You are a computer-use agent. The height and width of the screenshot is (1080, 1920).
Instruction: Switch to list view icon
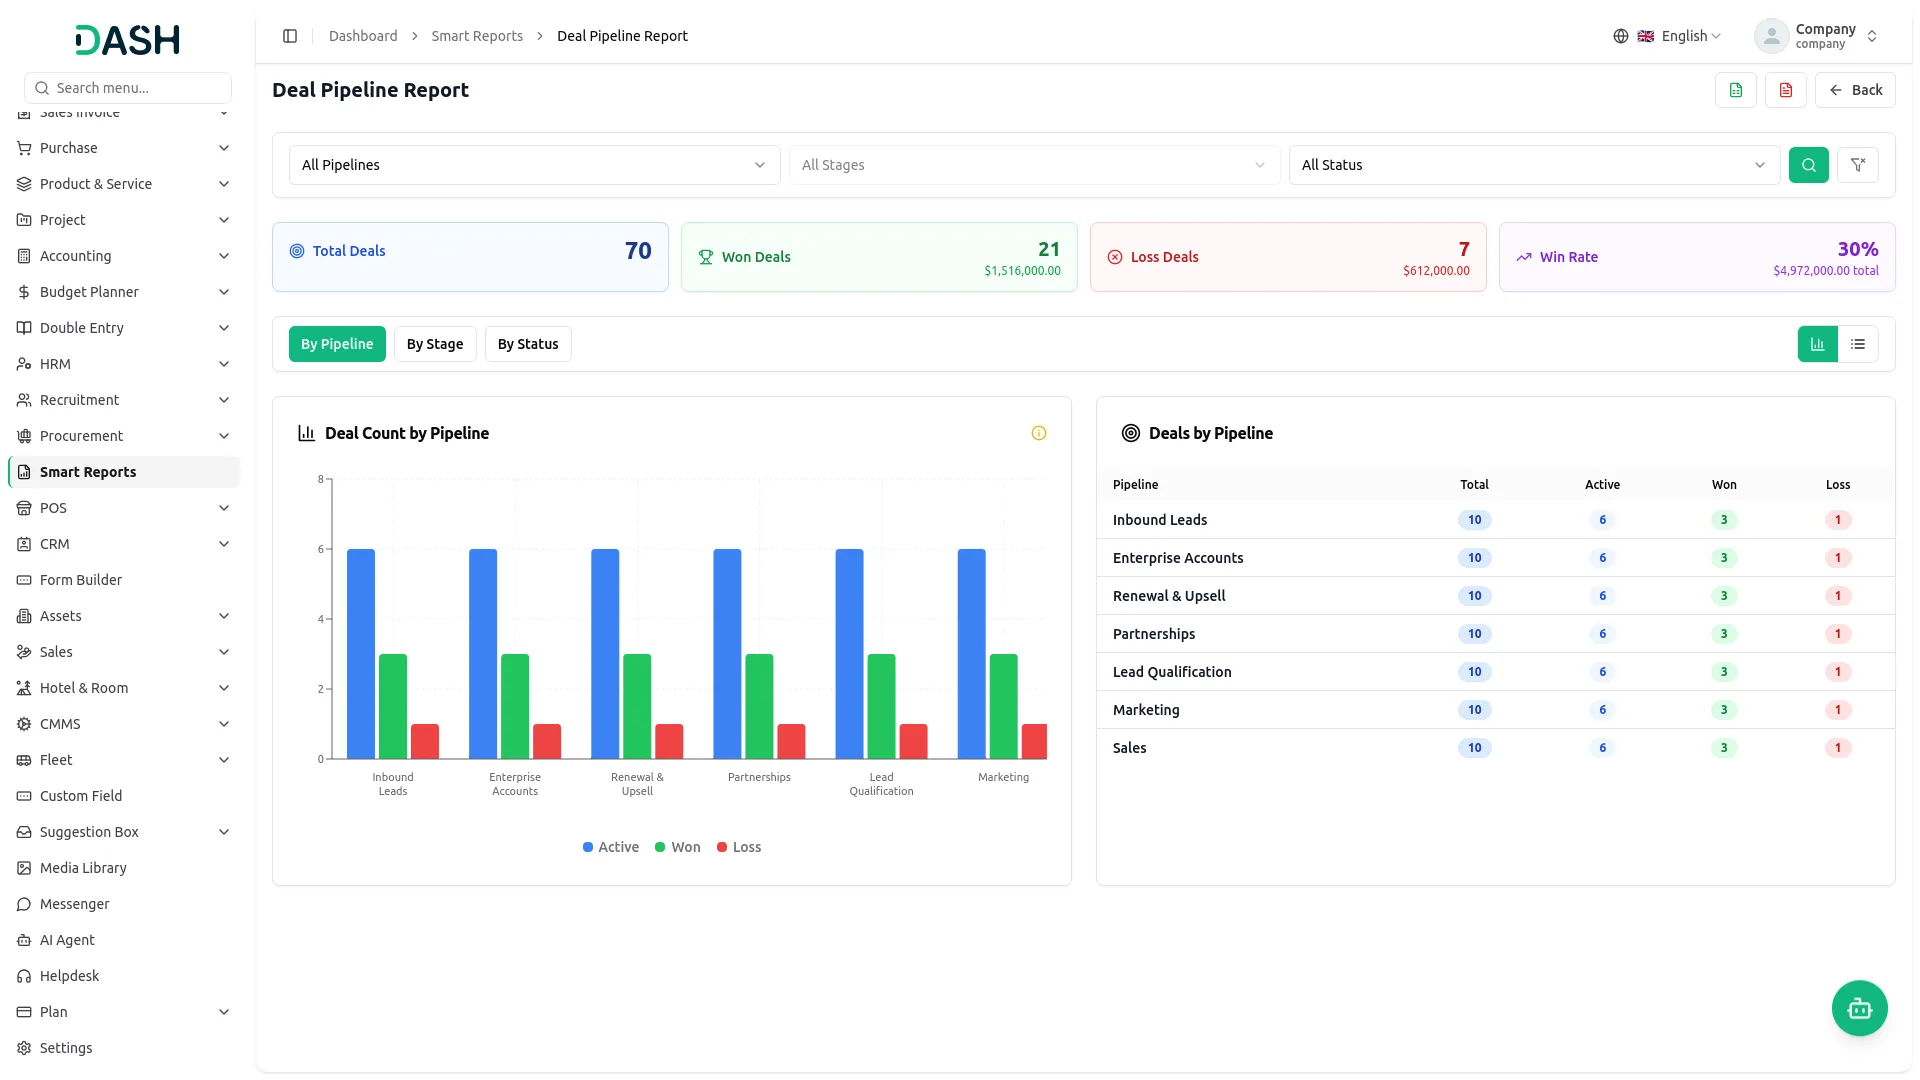coord(1858,344)
